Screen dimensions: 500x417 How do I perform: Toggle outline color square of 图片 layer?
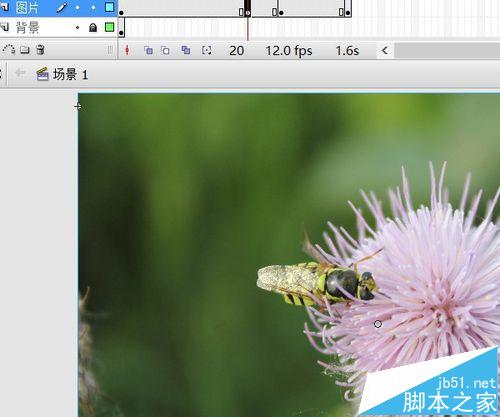[109, 7]
